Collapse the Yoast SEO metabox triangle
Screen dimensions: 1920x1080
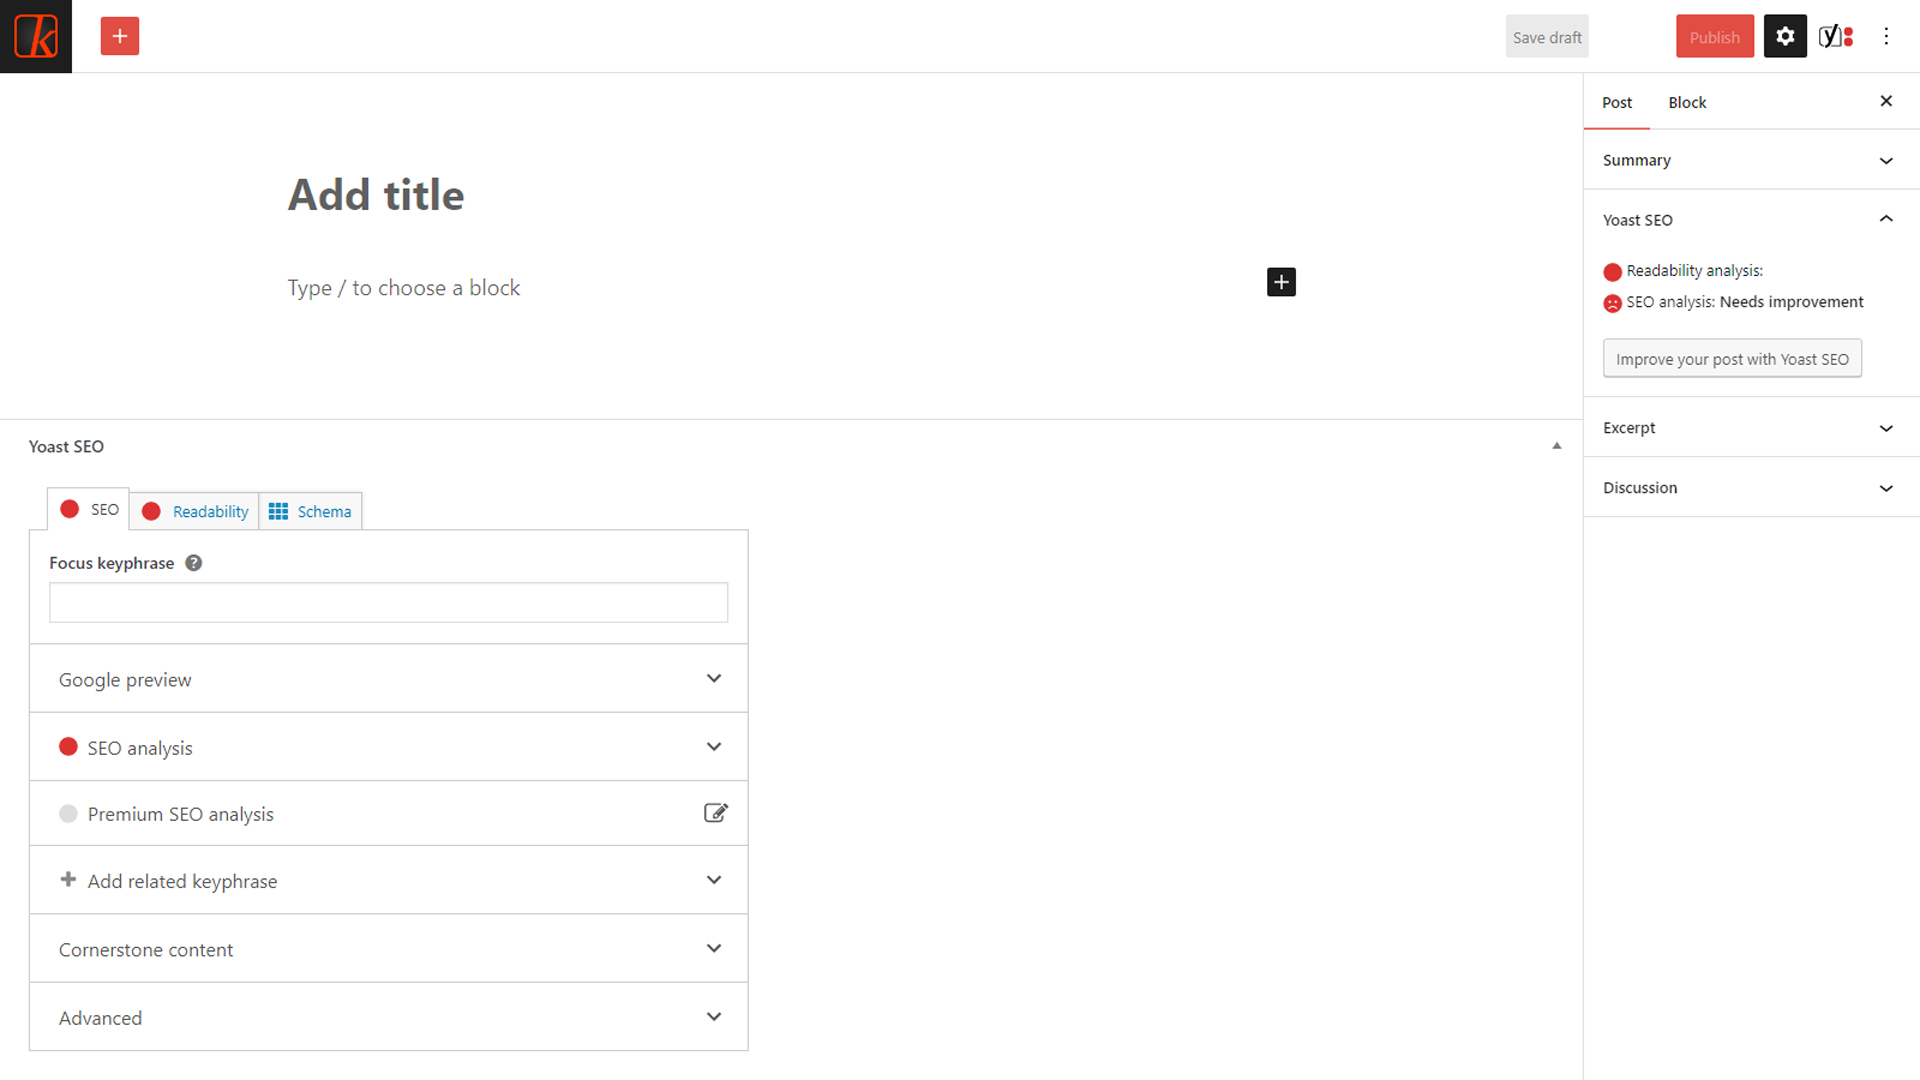(1556, 446)
